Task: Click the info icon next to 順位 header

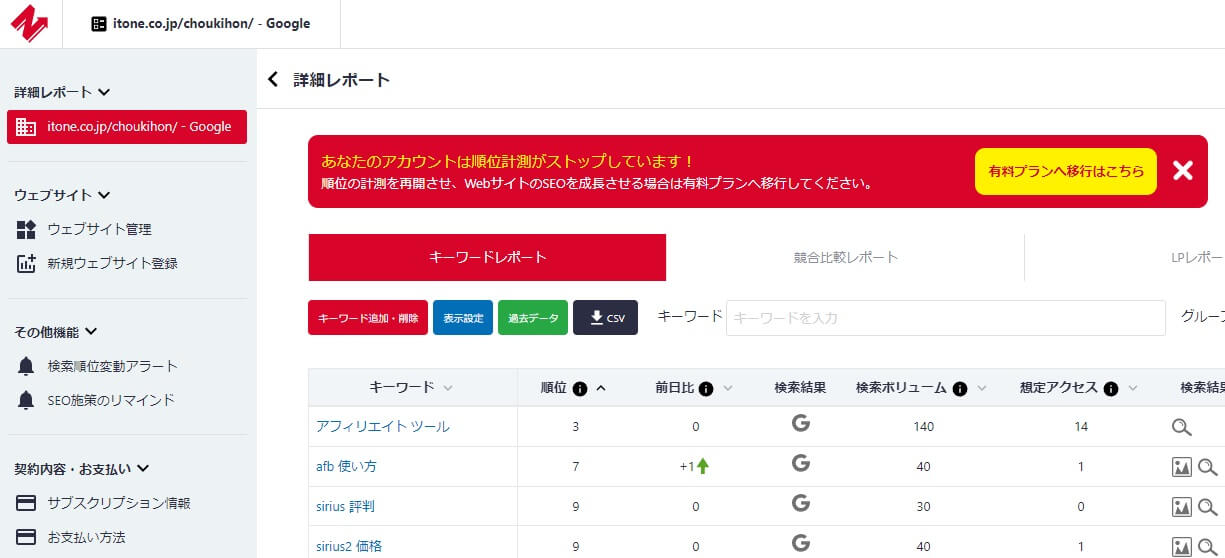Action: coord(580,388)
